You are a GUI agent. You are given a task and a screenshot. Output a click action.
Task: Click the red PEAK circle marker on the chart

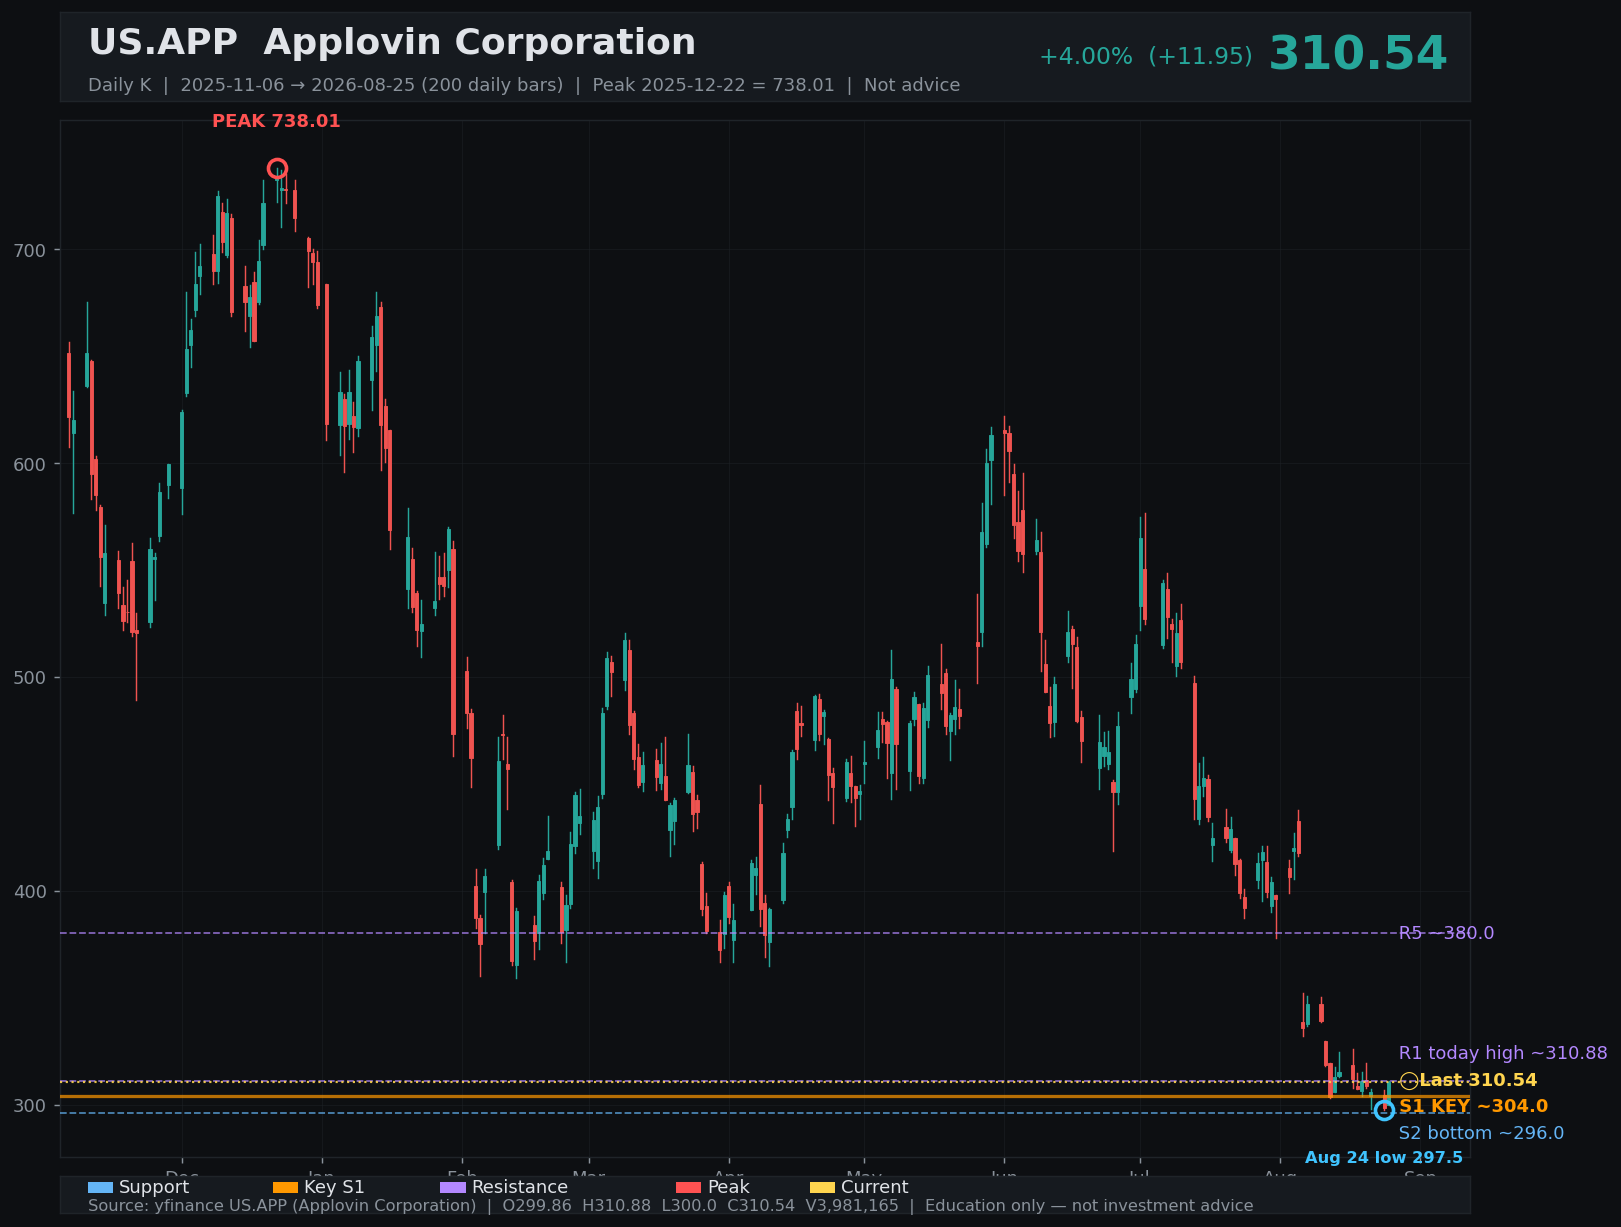pyautogui.click(x=278, y=168)
